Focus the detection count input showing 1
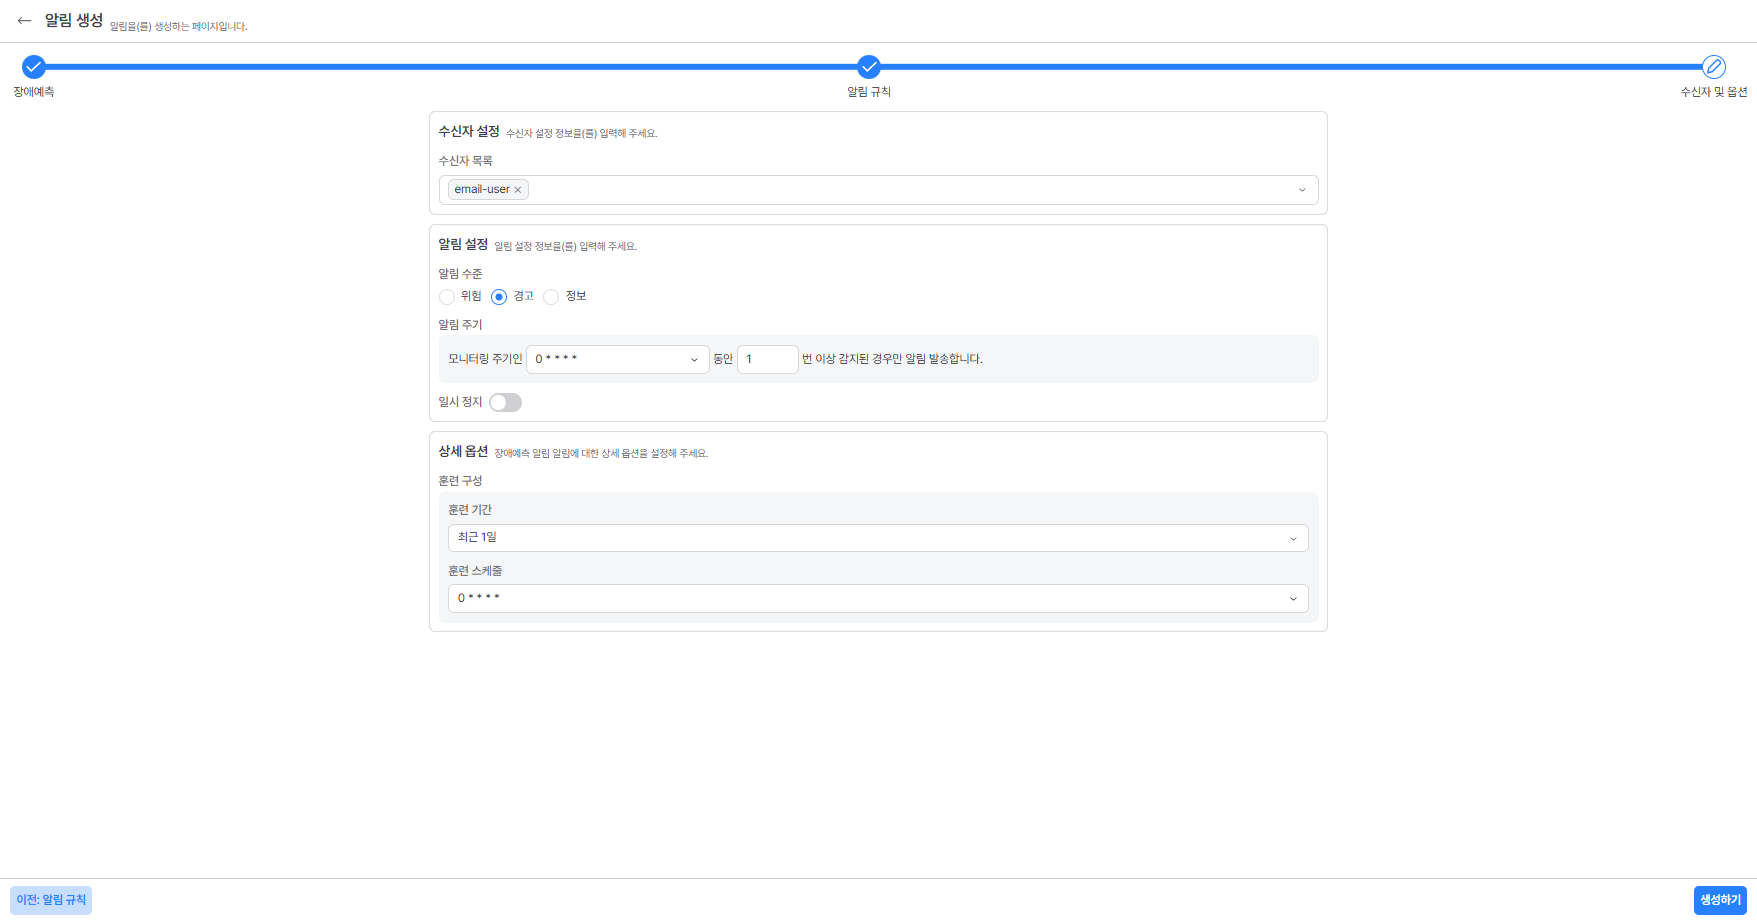 [x=768, y=359]
